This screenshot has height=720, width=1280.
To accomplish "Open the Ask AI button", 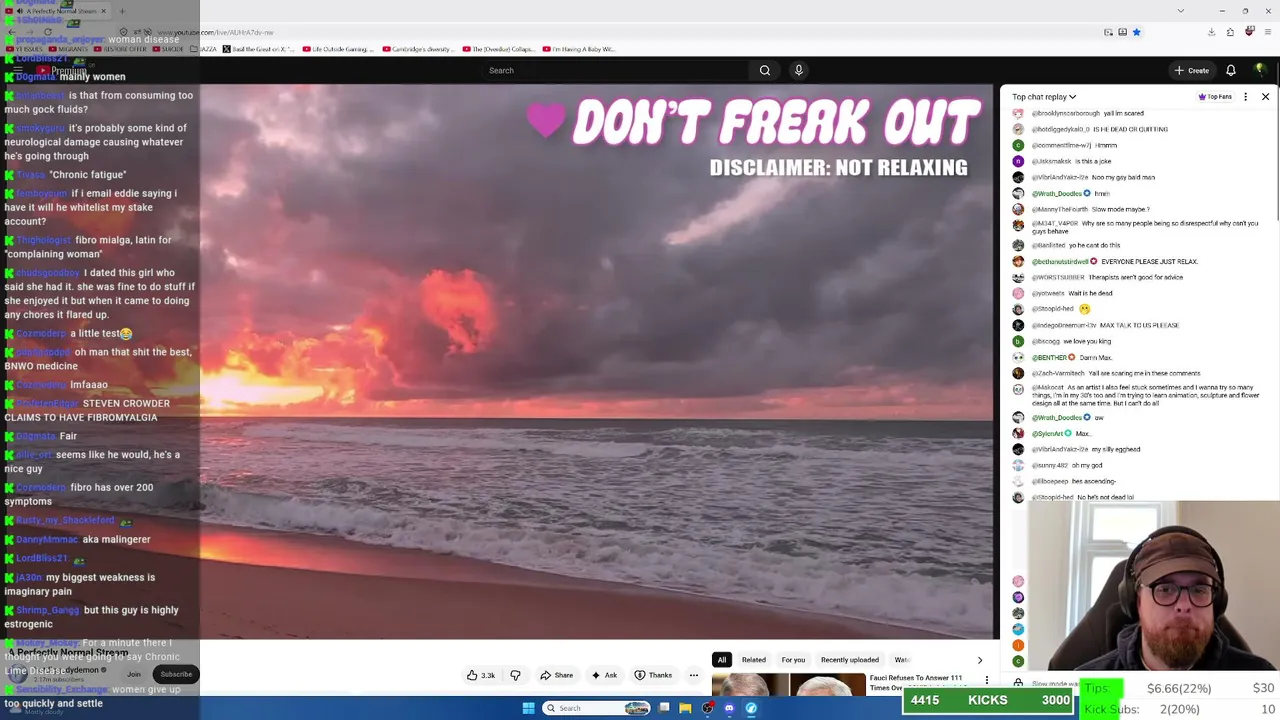I will [604, 675].
